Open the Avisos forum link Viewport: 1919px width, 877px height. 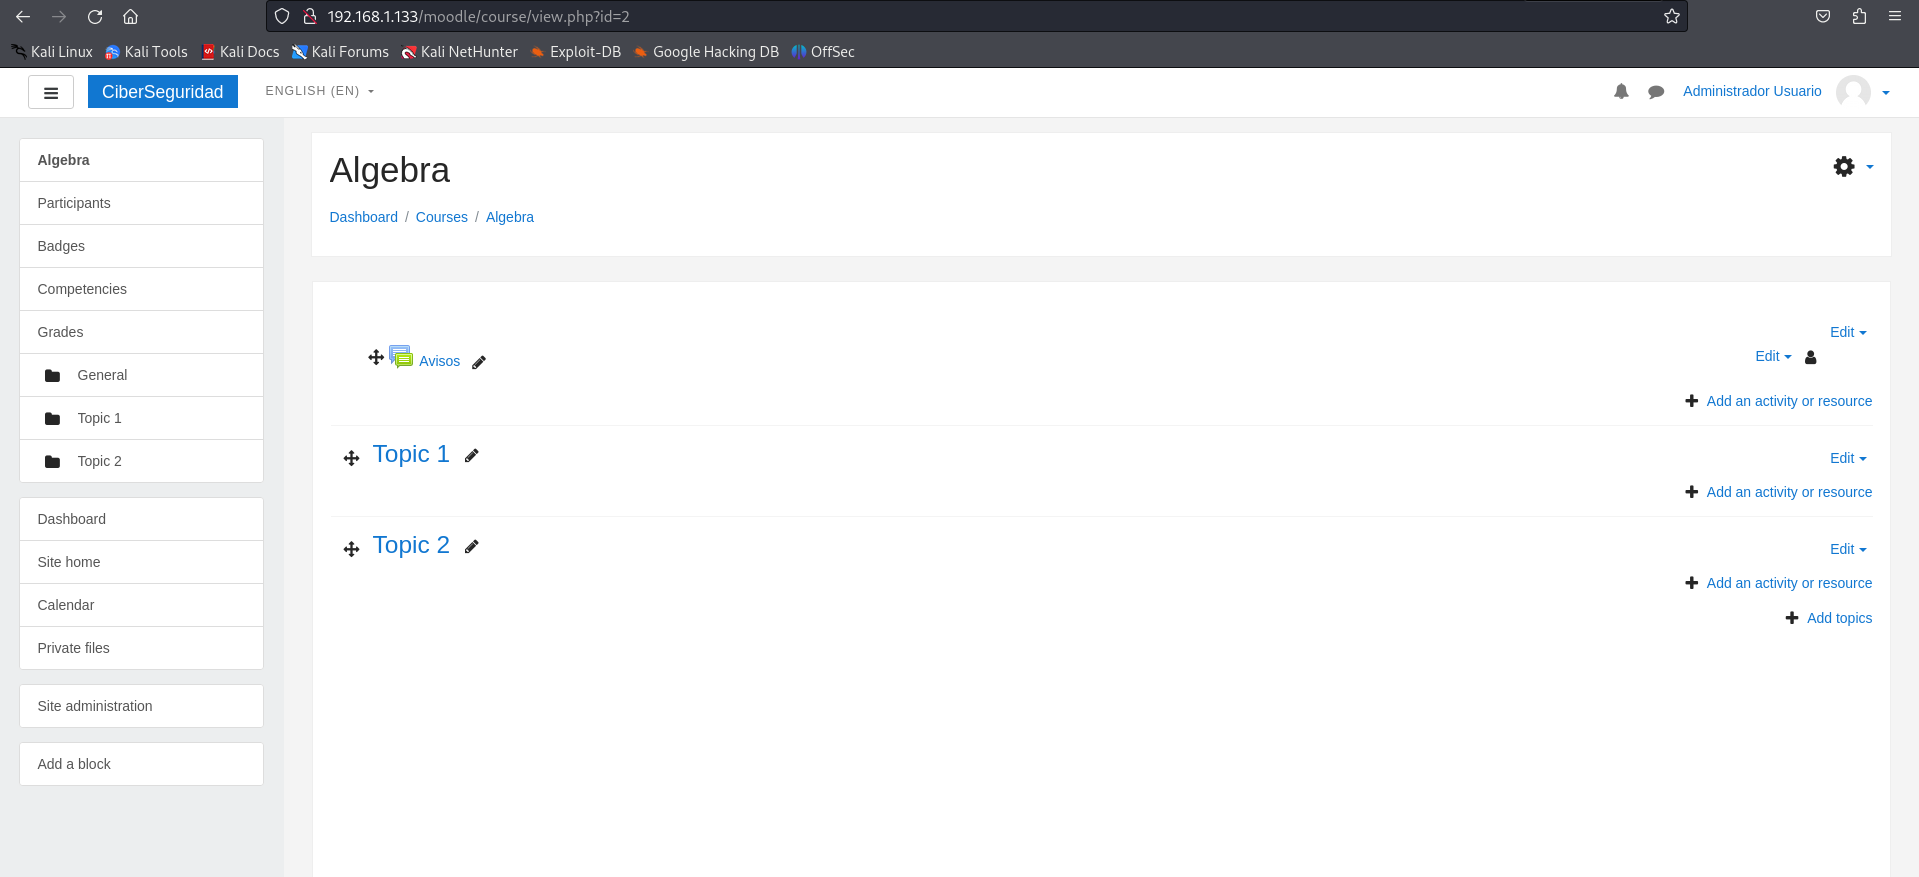(x=439, y=361)
